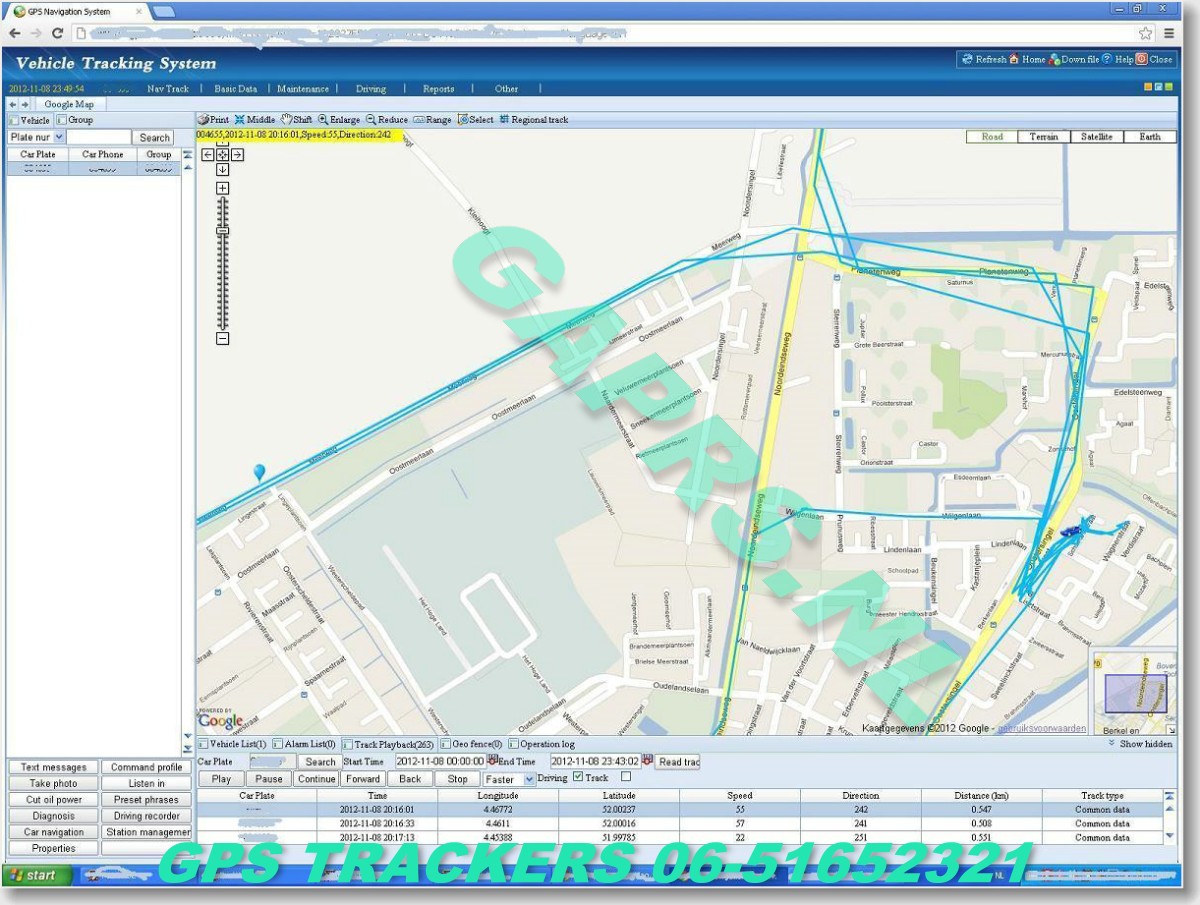
Task: Click the Cut oil power button
Action: pyautogui.click(x=54, y=800)
